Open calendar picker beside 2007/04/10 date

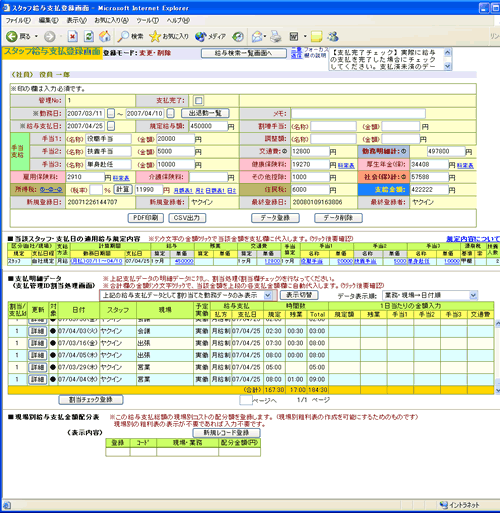click(170, 113)
